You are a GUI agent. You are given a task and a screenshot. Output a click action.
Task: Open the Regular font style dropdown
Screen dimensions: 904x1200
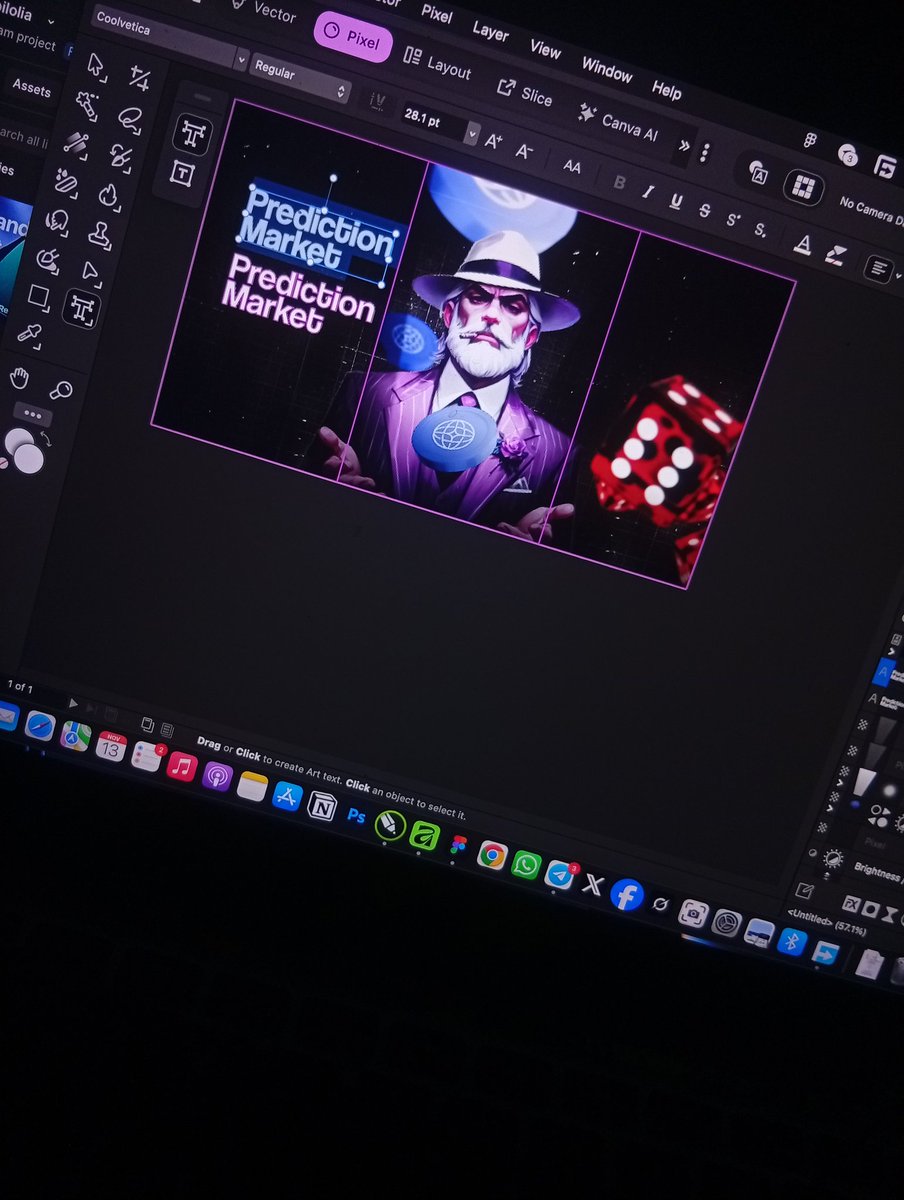click(x=300, y=79)
